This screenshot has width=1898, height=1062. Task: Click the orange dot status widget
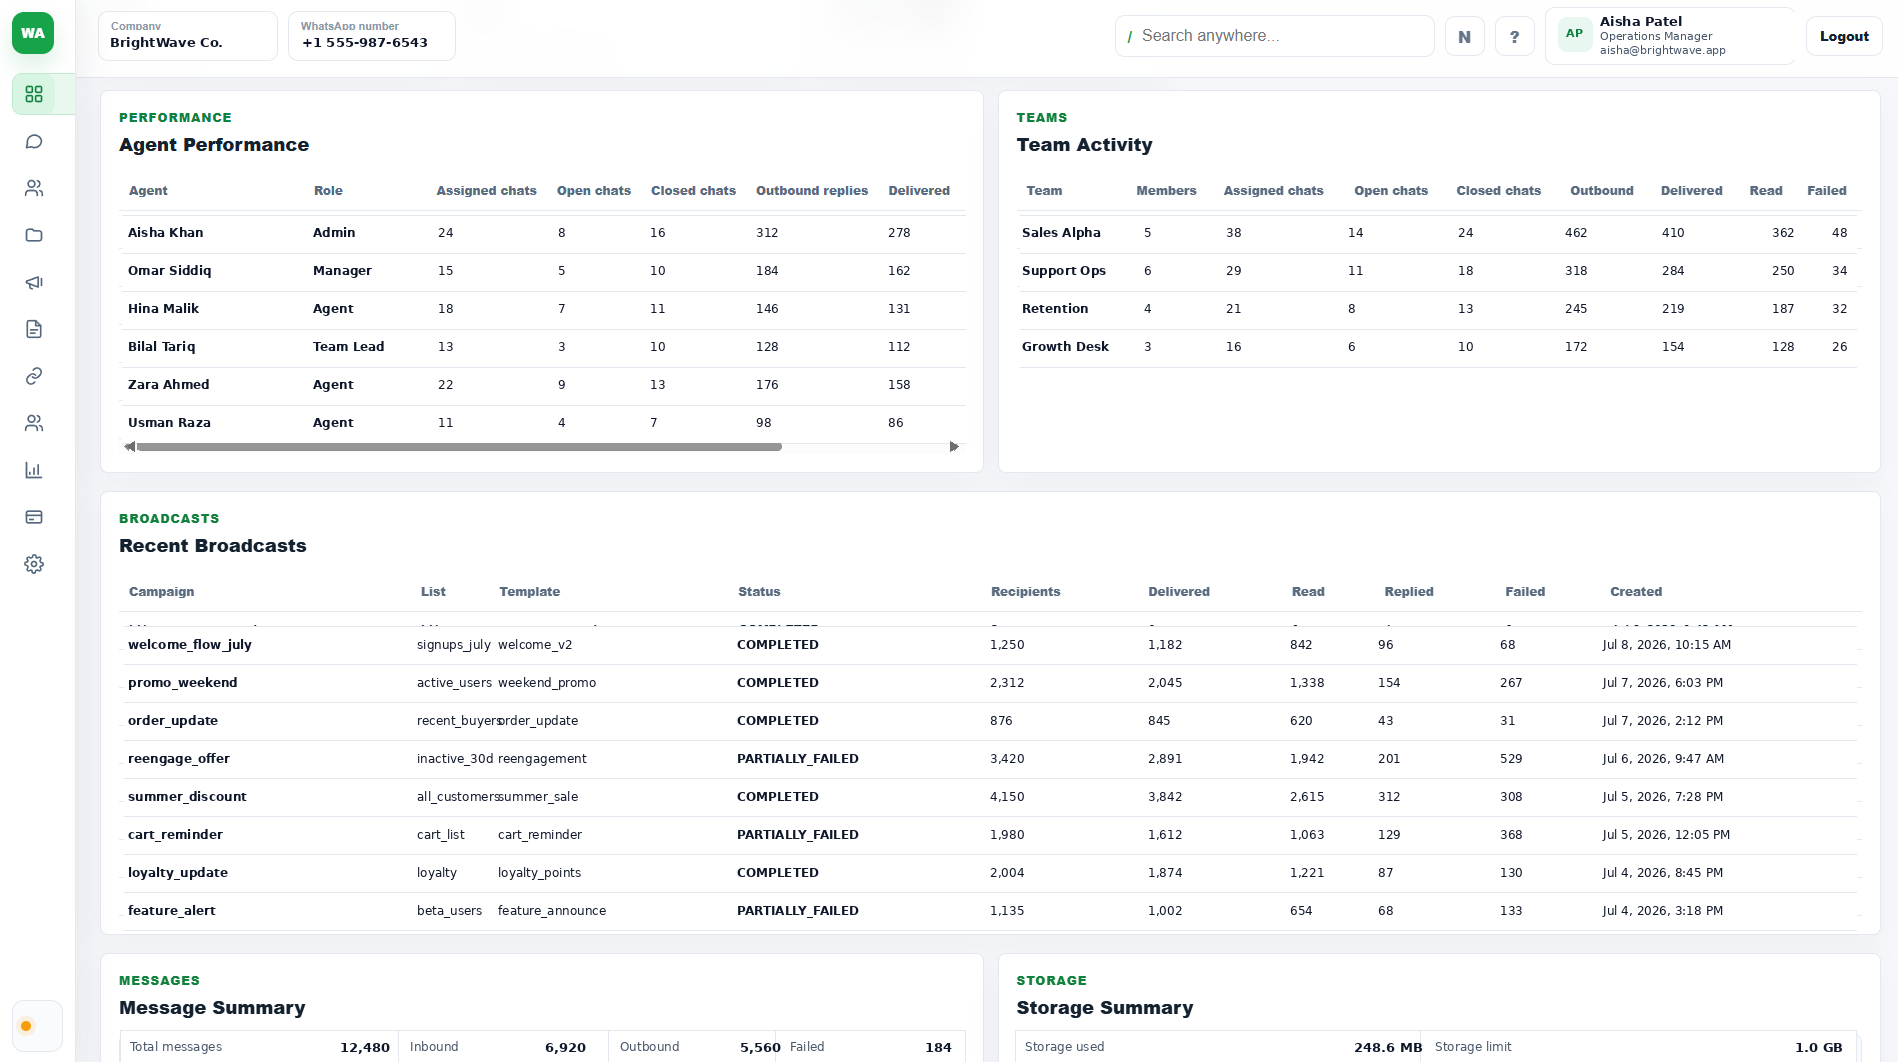pos(37,1026)
